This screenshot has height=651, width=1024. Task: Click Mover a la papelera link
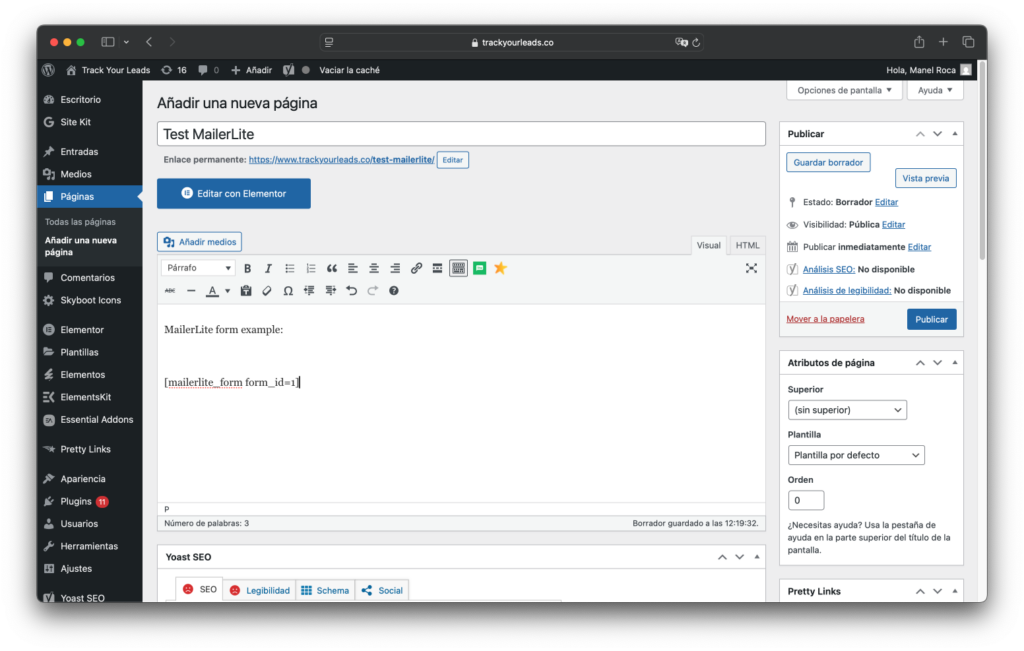pyautogui.click(x=825, y=319)
